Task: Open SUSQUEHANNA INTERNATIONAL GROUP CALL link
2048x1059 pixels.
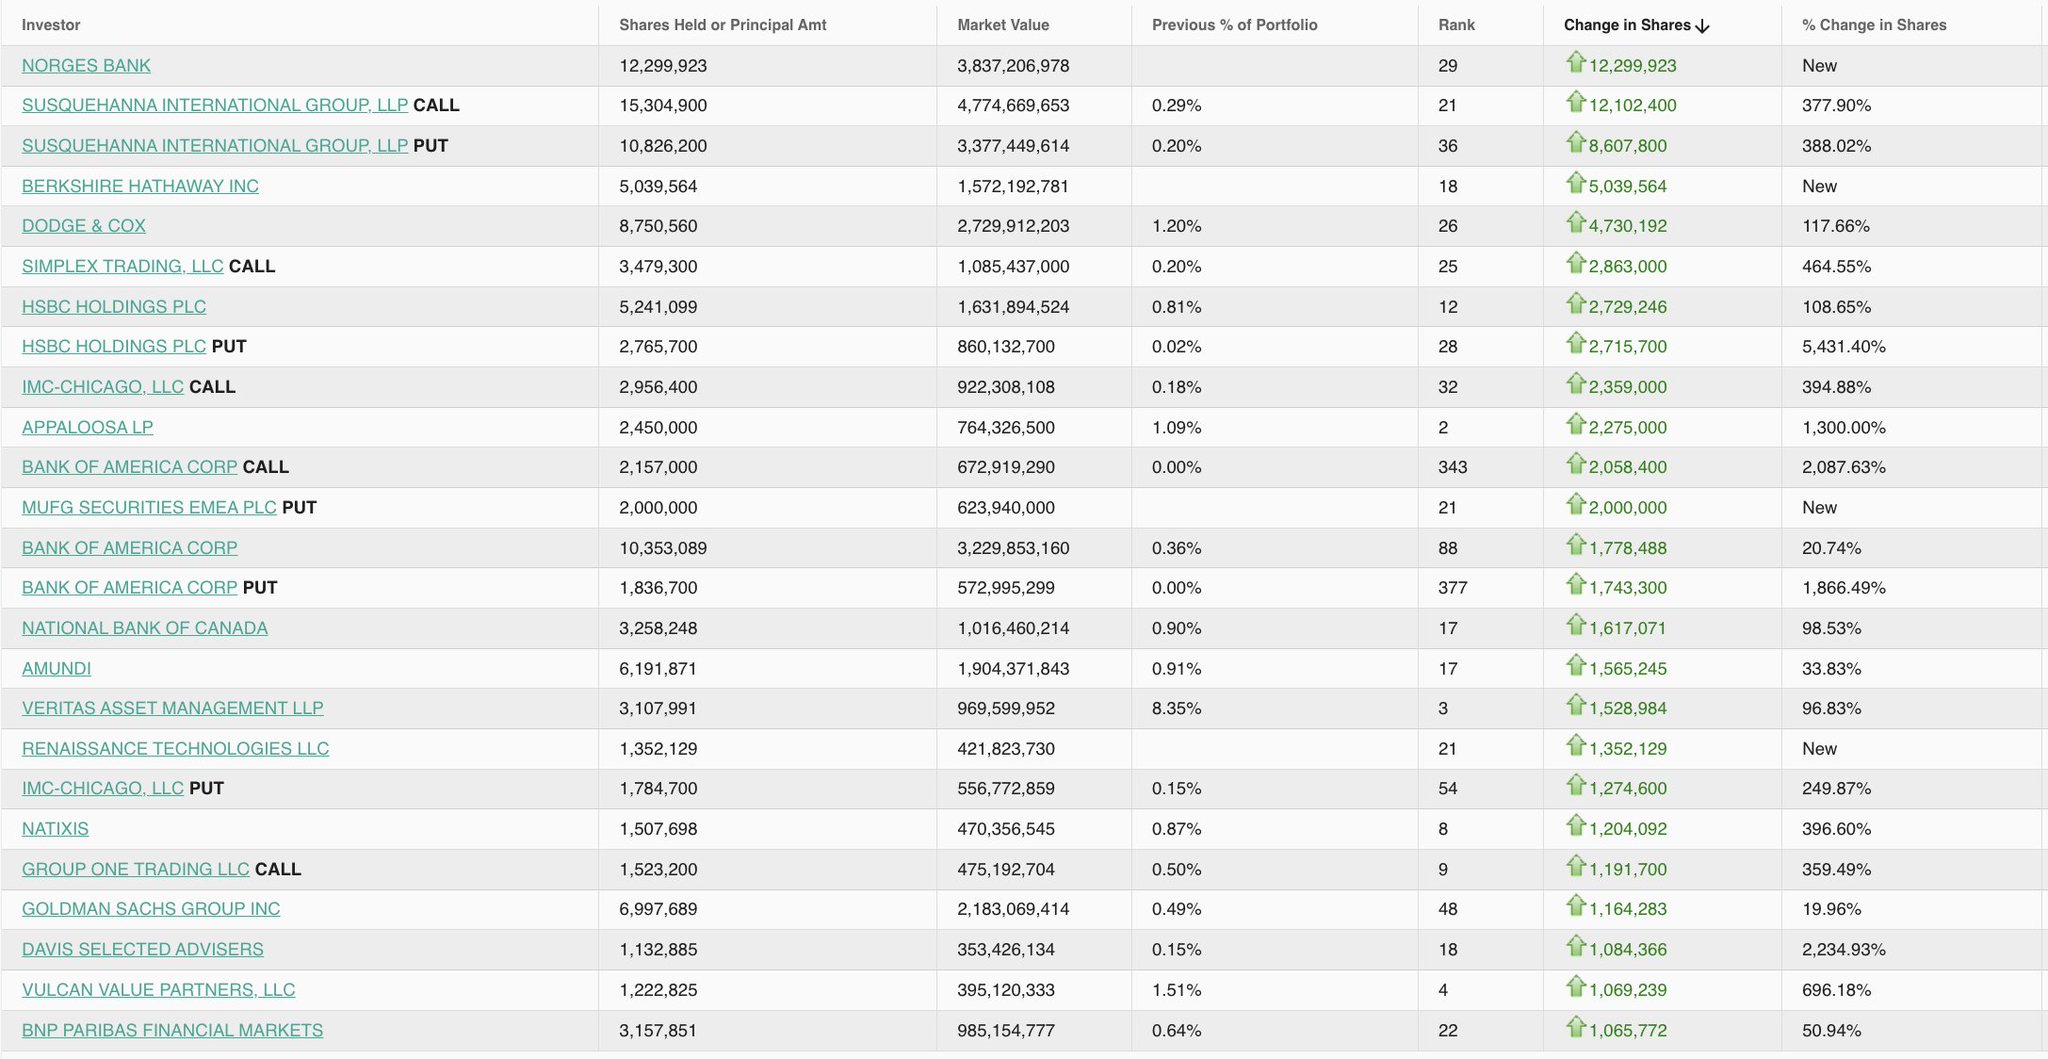Action: 213,105
